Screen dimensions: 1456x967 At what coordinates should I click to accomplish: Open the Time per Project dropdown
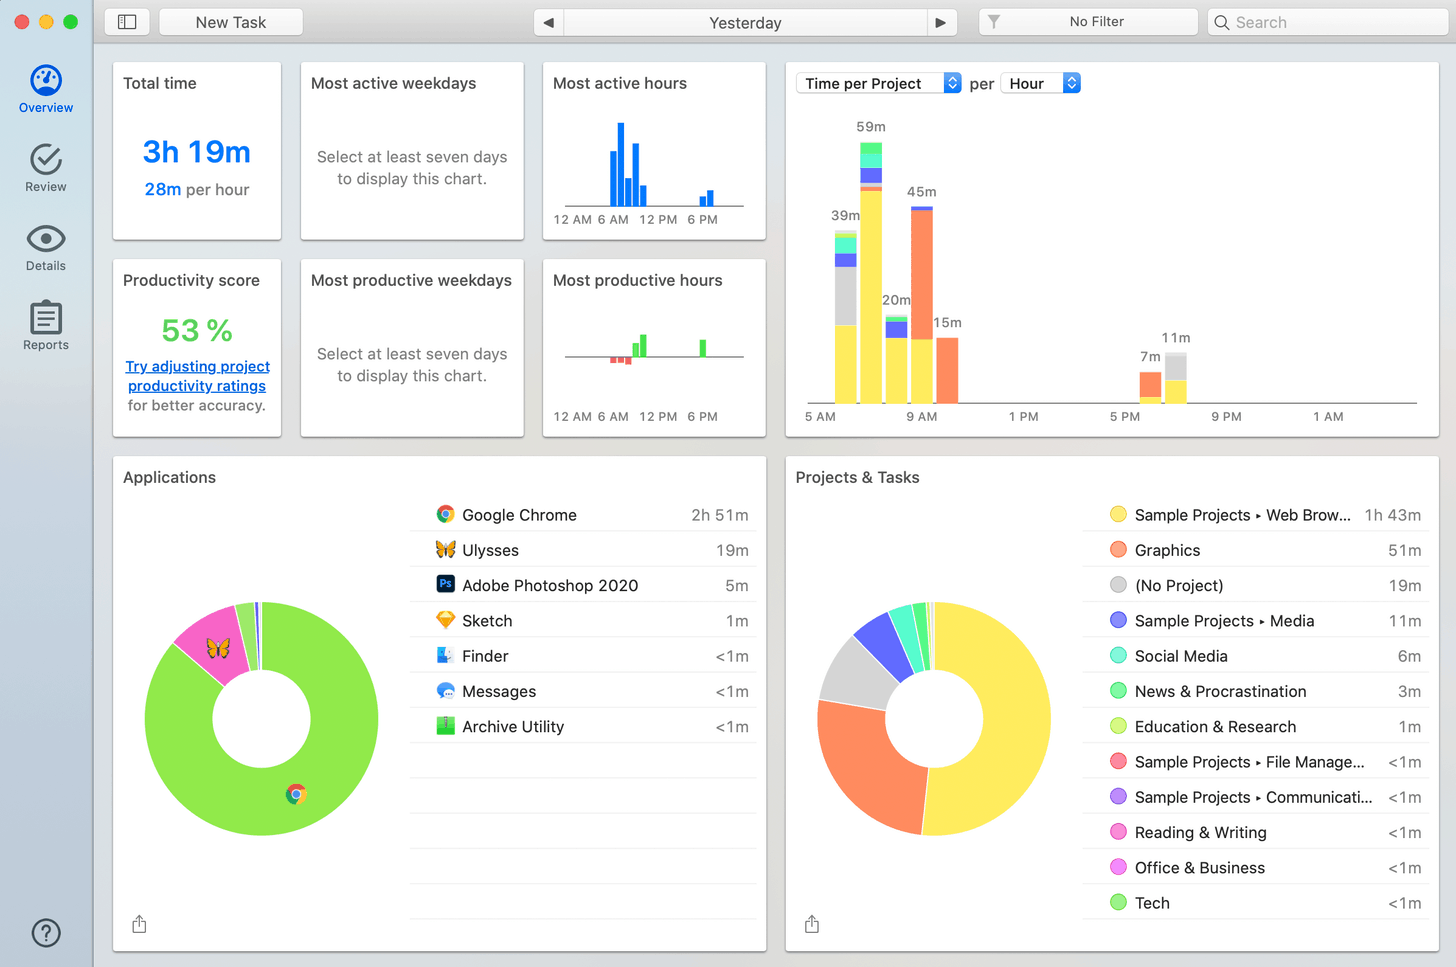[x=878, y=83]
